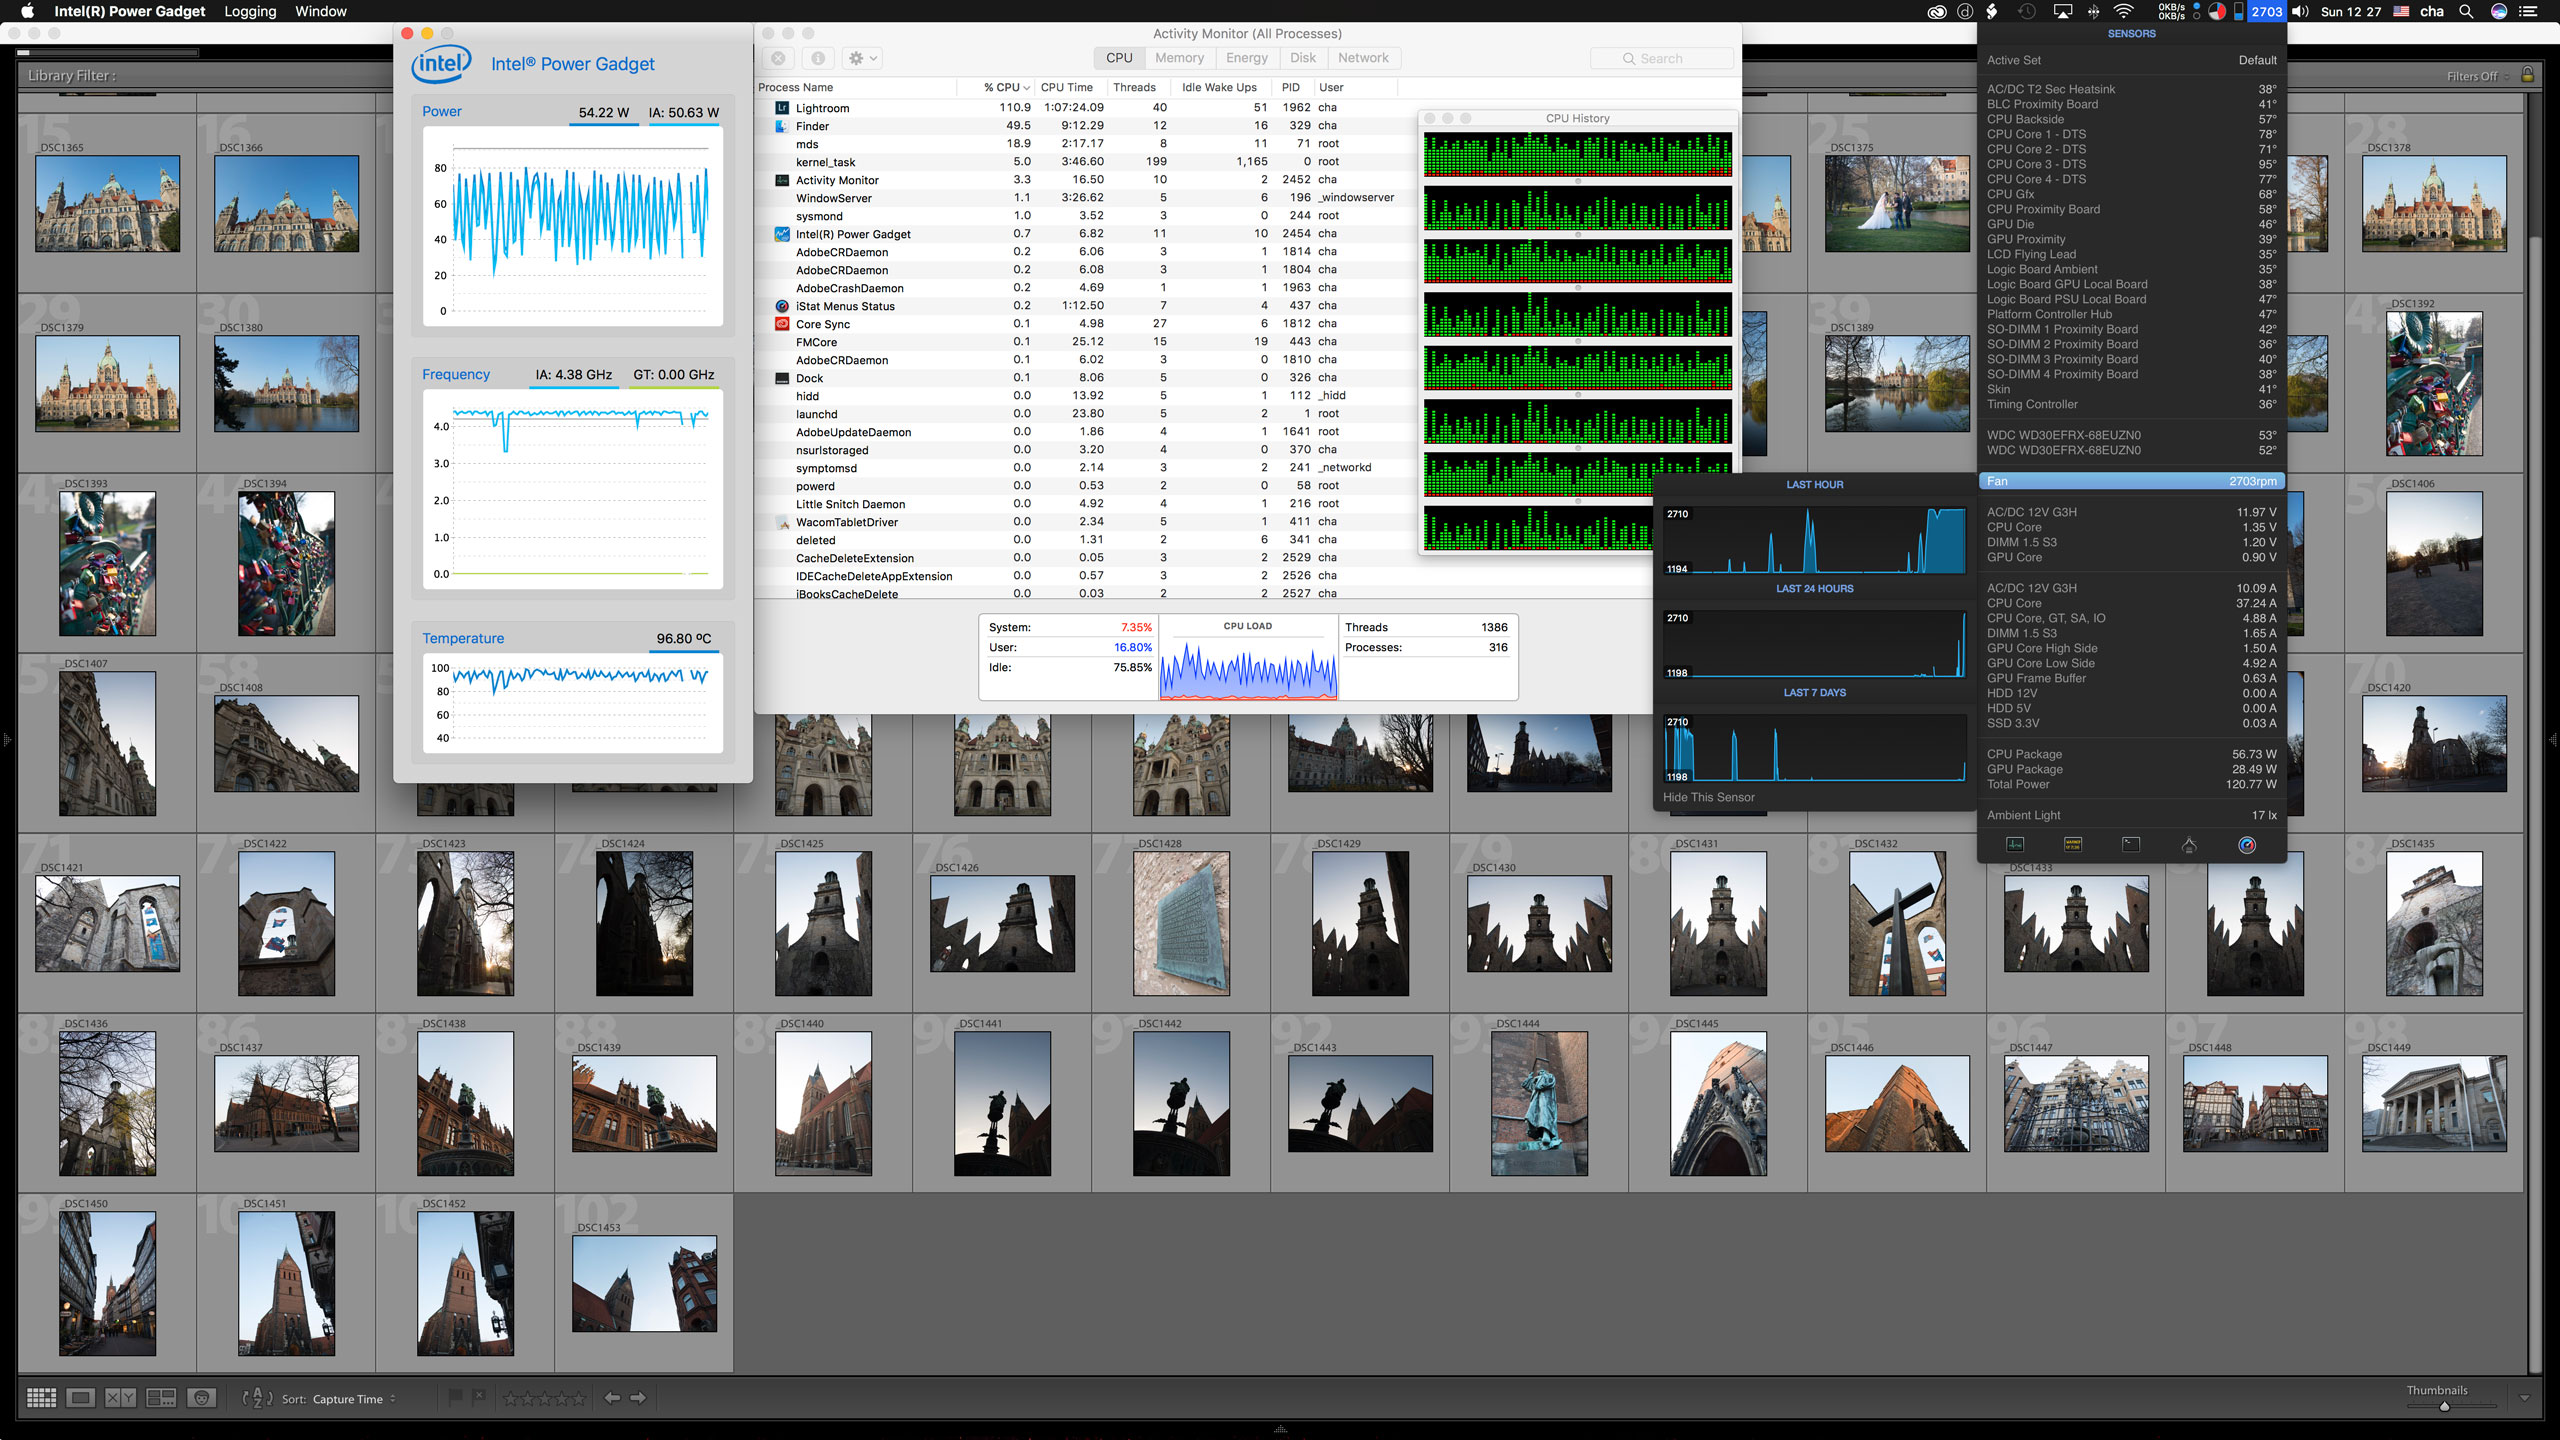The width and height of the screenshot is (2560, 1440).
Task: Click the Creative Cloud menu bar icon
Action: tap(1937, 12)
